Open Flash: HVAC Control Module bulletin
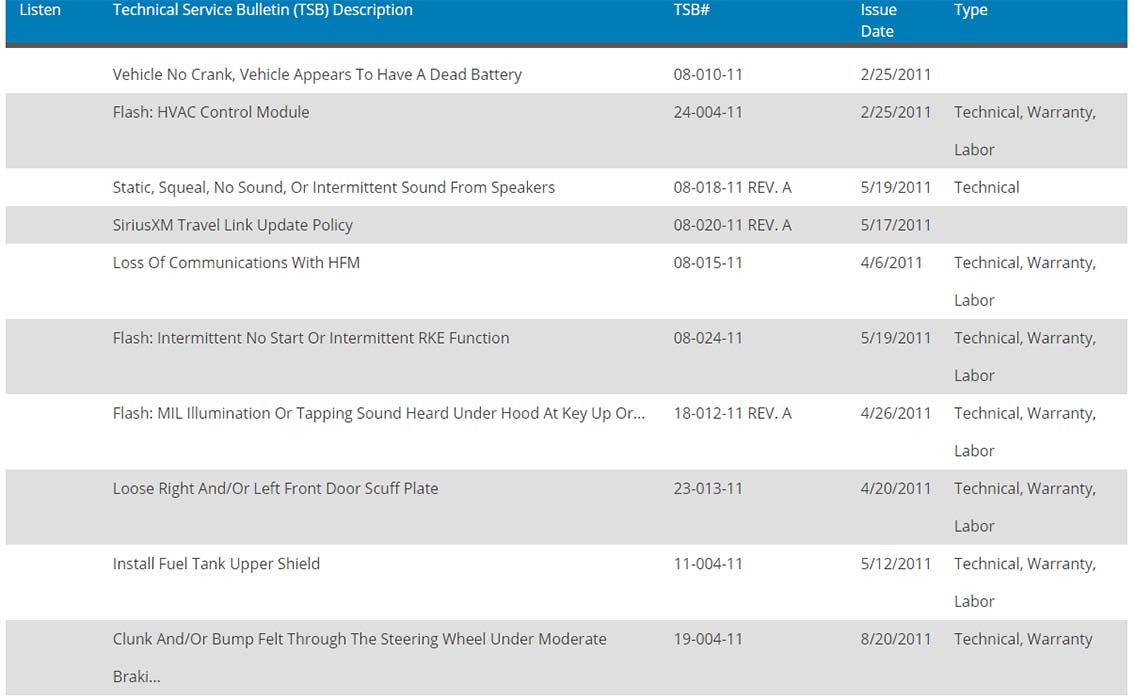 point(211,112)
